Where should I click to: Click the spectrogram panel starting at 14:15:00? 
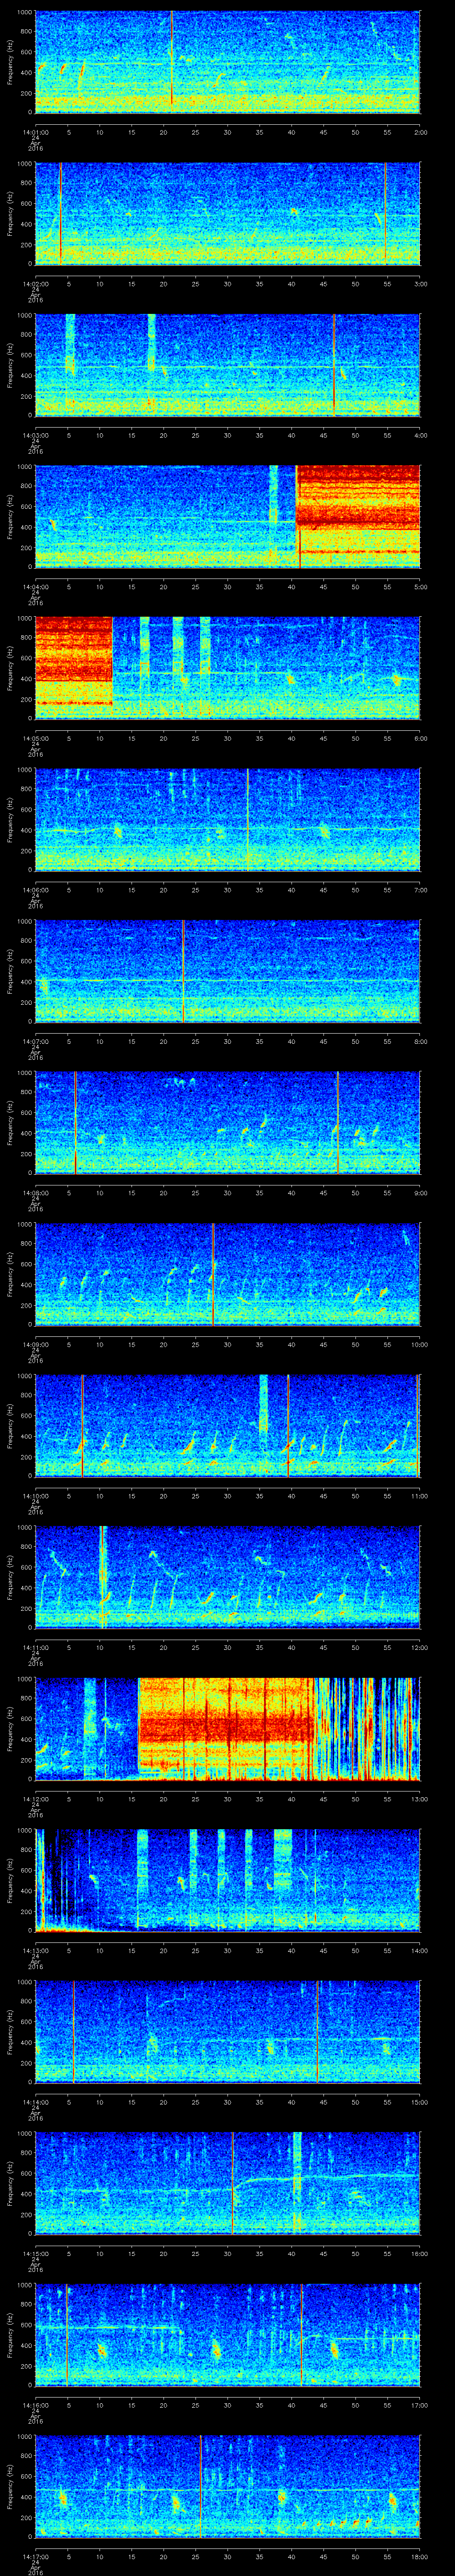(228, 2183)
